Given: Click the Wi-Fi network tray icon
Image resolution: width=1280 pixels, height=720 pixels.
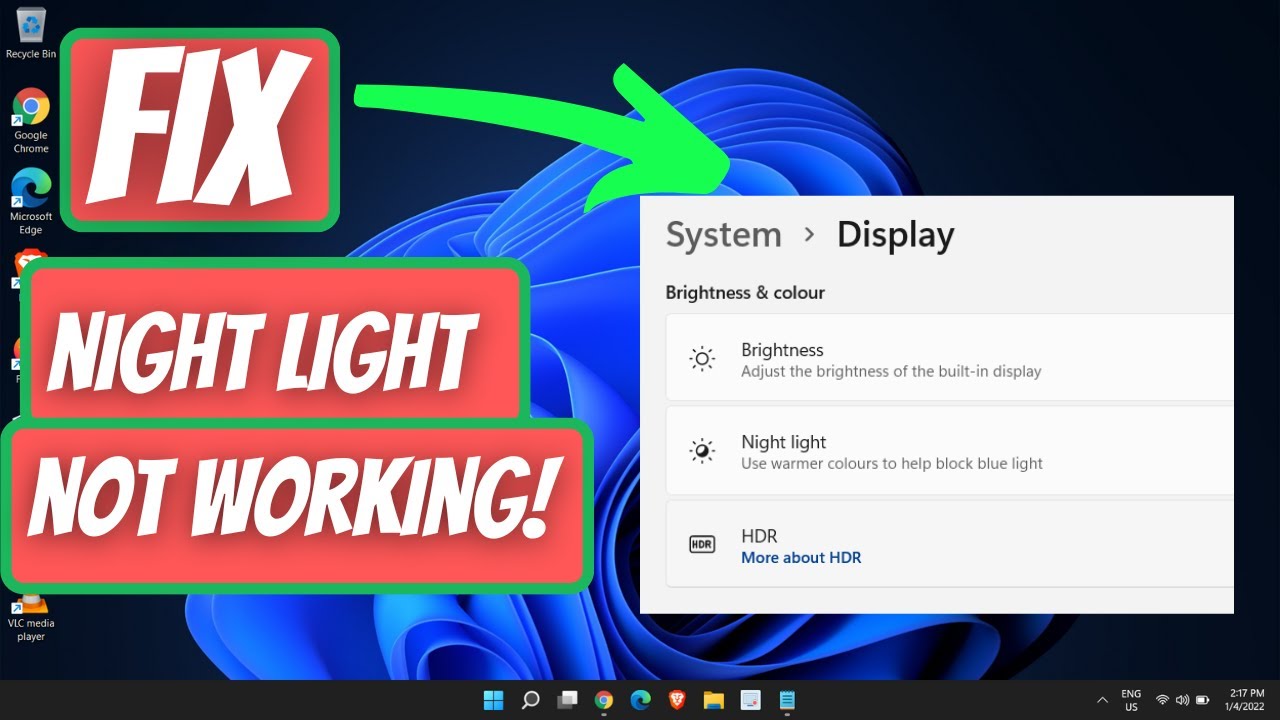Looking at the screenshot, I should coord(1162,700).
